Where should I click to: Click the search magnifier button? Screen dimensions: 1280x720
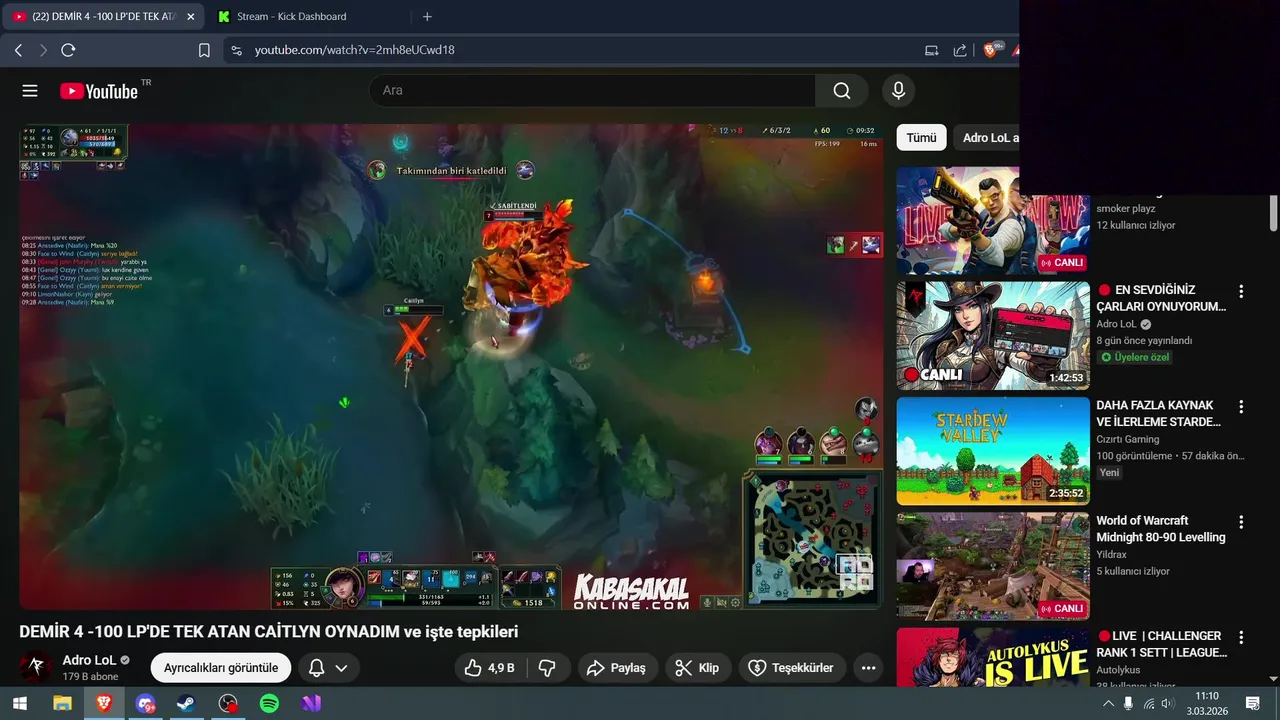click(x=842, y=91)
